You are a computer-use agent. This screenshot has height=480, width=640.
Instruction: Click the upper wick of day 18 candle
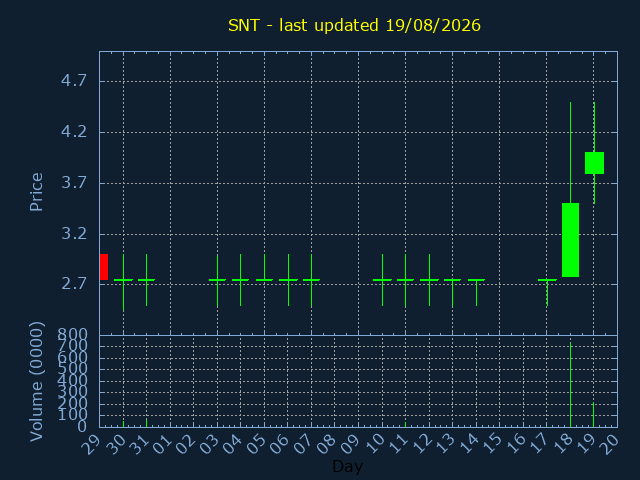[x=570, y=152]
